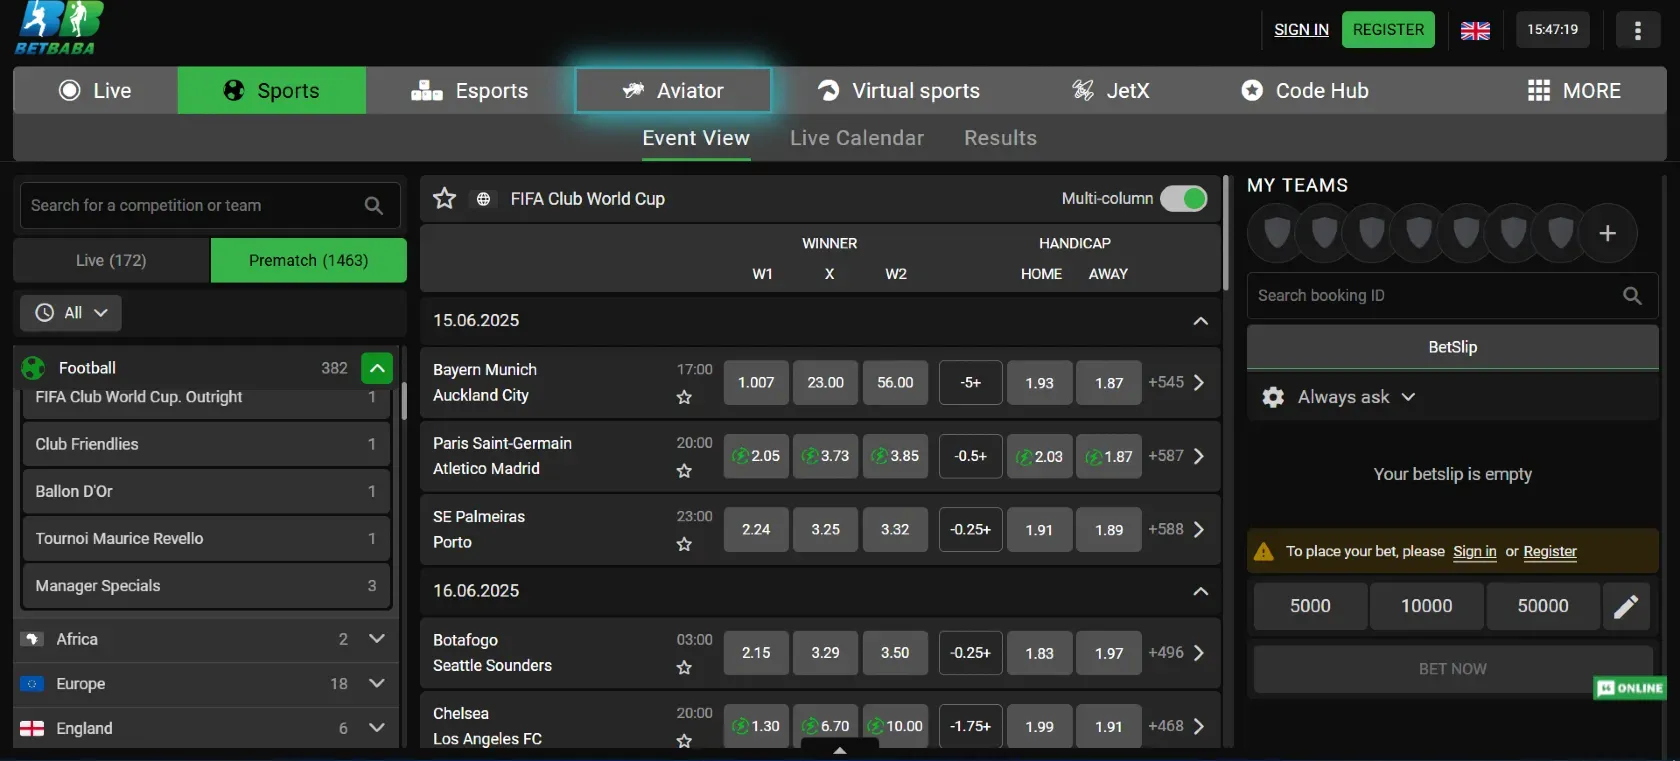Switch to Live Calendar view
The height and width of the screenshot is (761, 1680).
tap(857, 138)
